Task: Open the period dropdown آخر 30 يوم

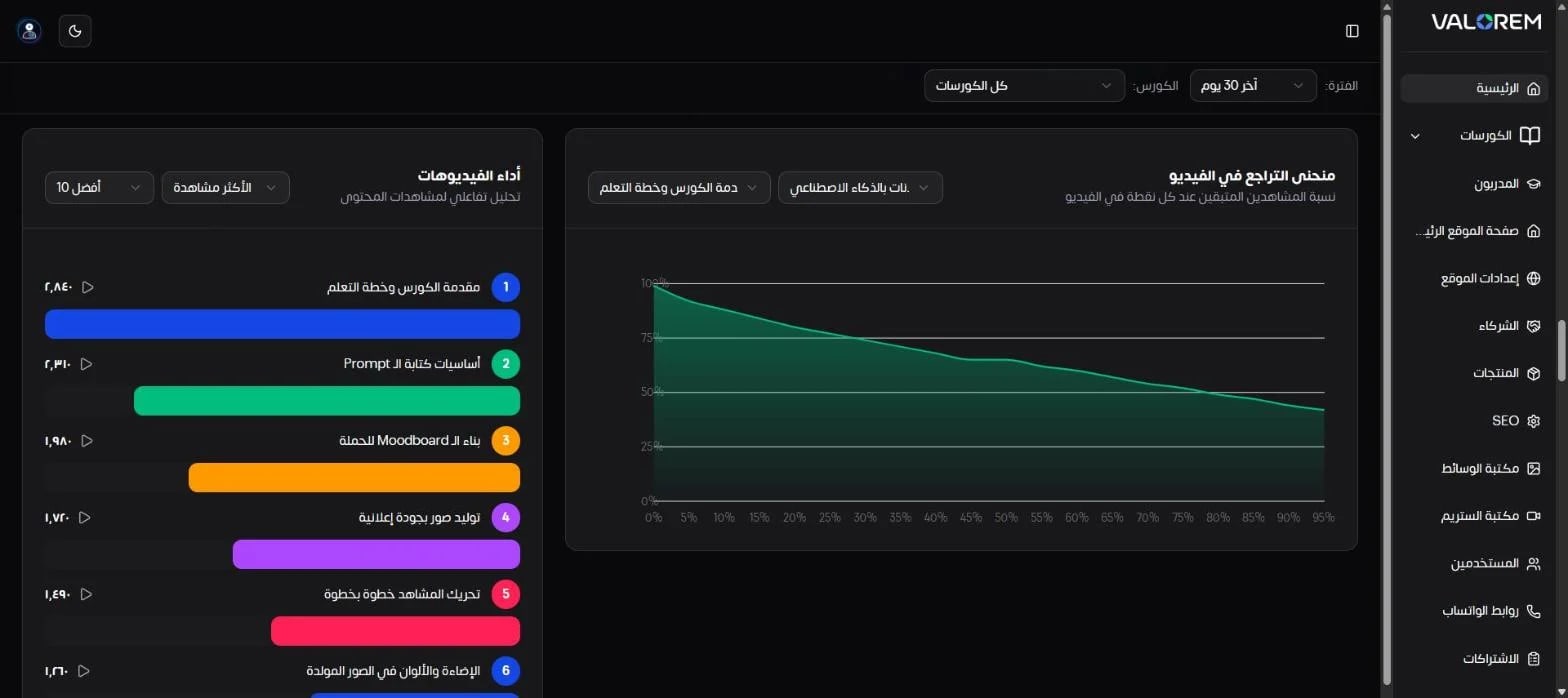Action: (x=1253, y=86)
